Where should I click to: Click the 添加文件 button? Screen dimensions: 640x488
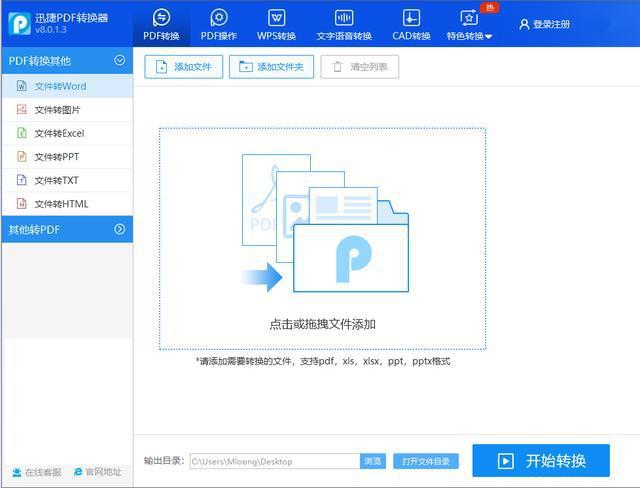(184, 67)
